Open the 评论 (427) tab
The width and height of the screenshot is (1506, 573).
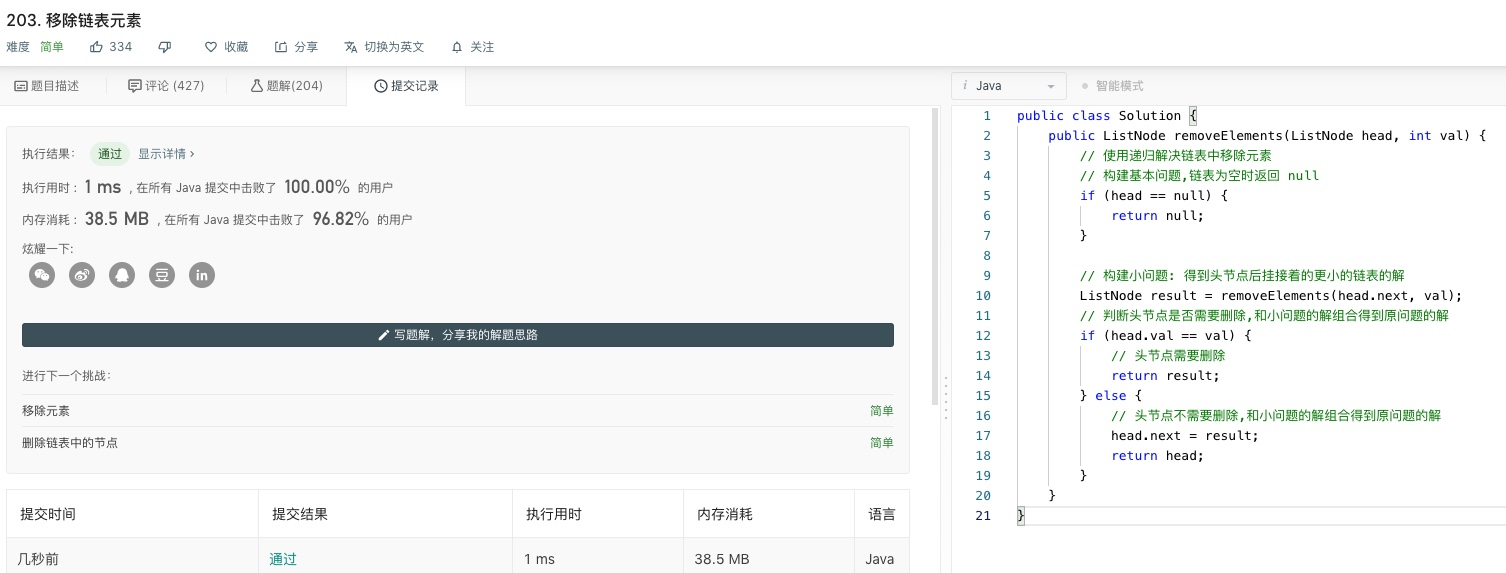(x=166, y=86)
